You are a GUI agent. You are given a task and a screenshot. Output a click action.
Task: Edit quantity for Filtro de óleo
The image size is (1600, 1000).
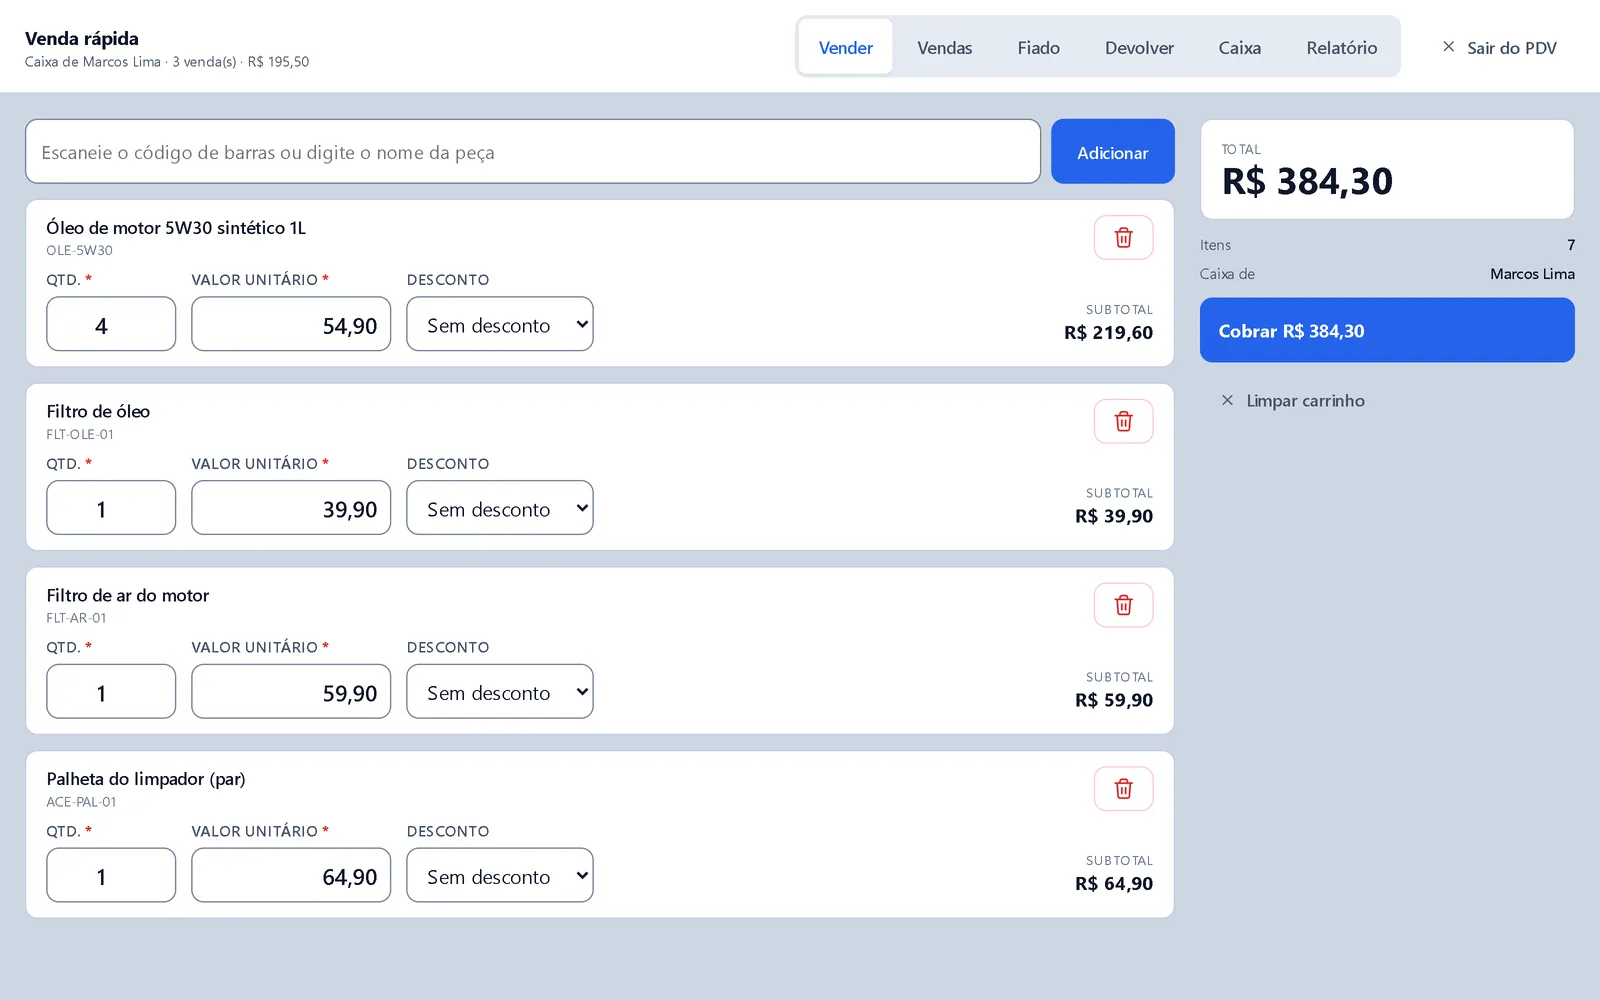(x=111, y=508)
